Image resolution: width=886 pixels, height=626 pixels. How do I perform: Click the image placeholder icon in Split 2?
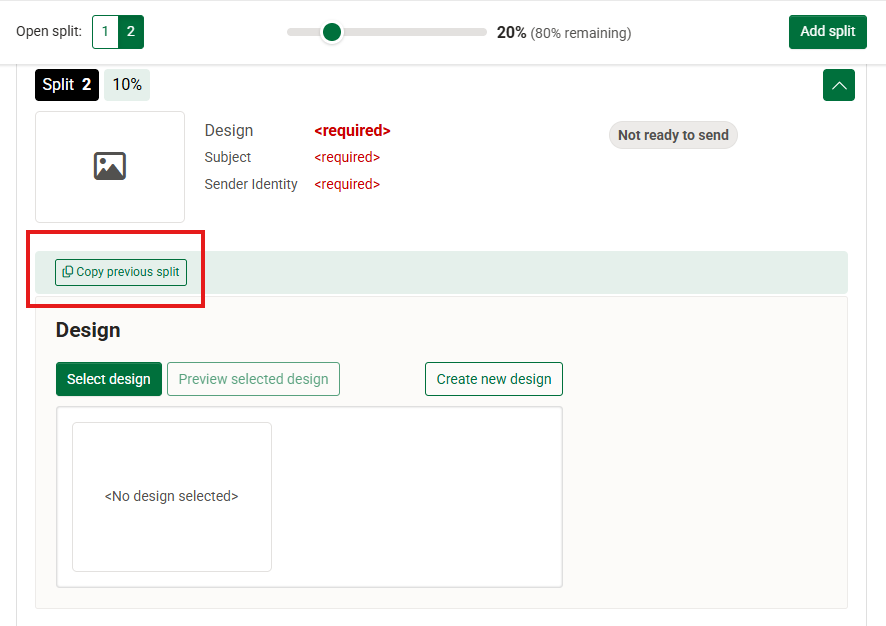point(110,166)
